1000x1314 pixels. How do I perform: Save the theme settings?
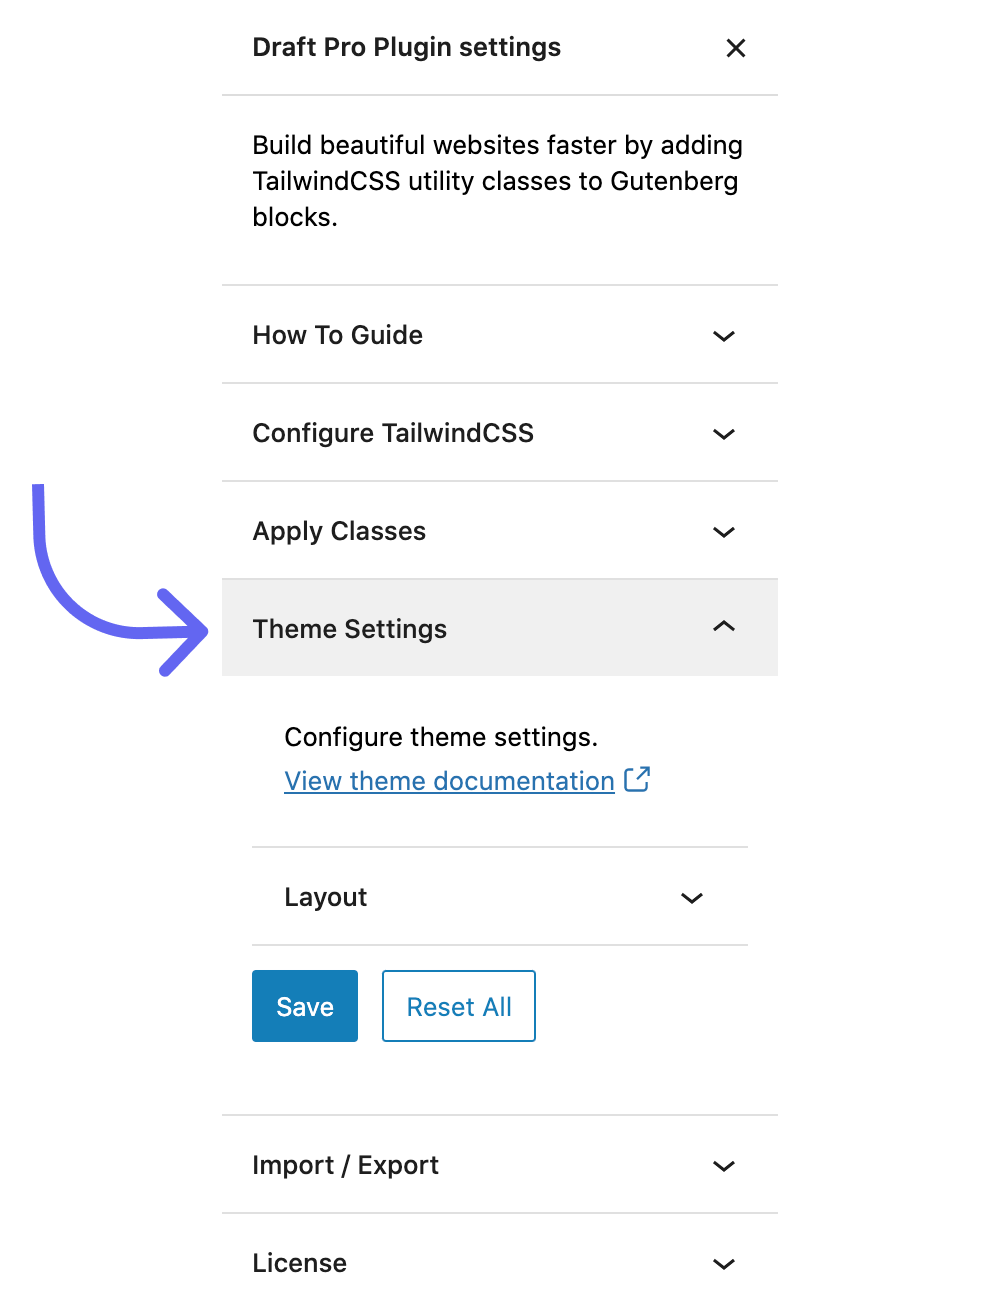point(305,1006)
